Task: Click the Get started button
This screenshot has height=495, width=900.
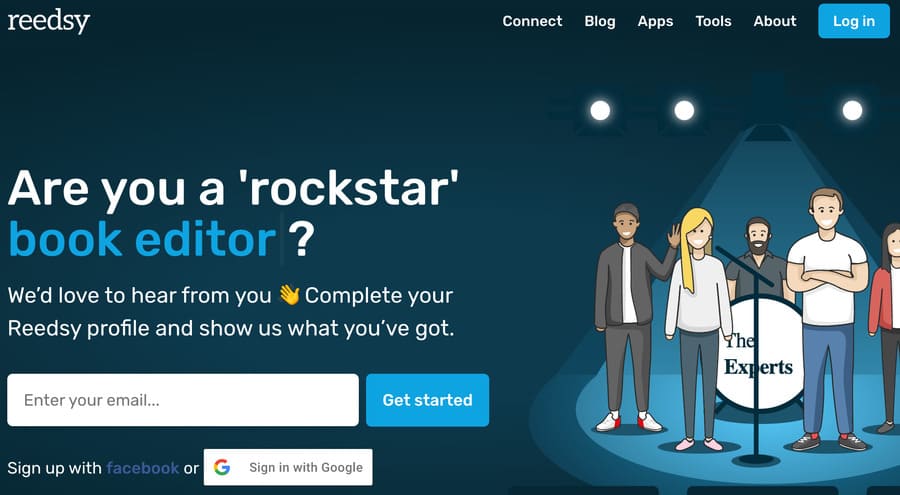Action: pos(428,400)
